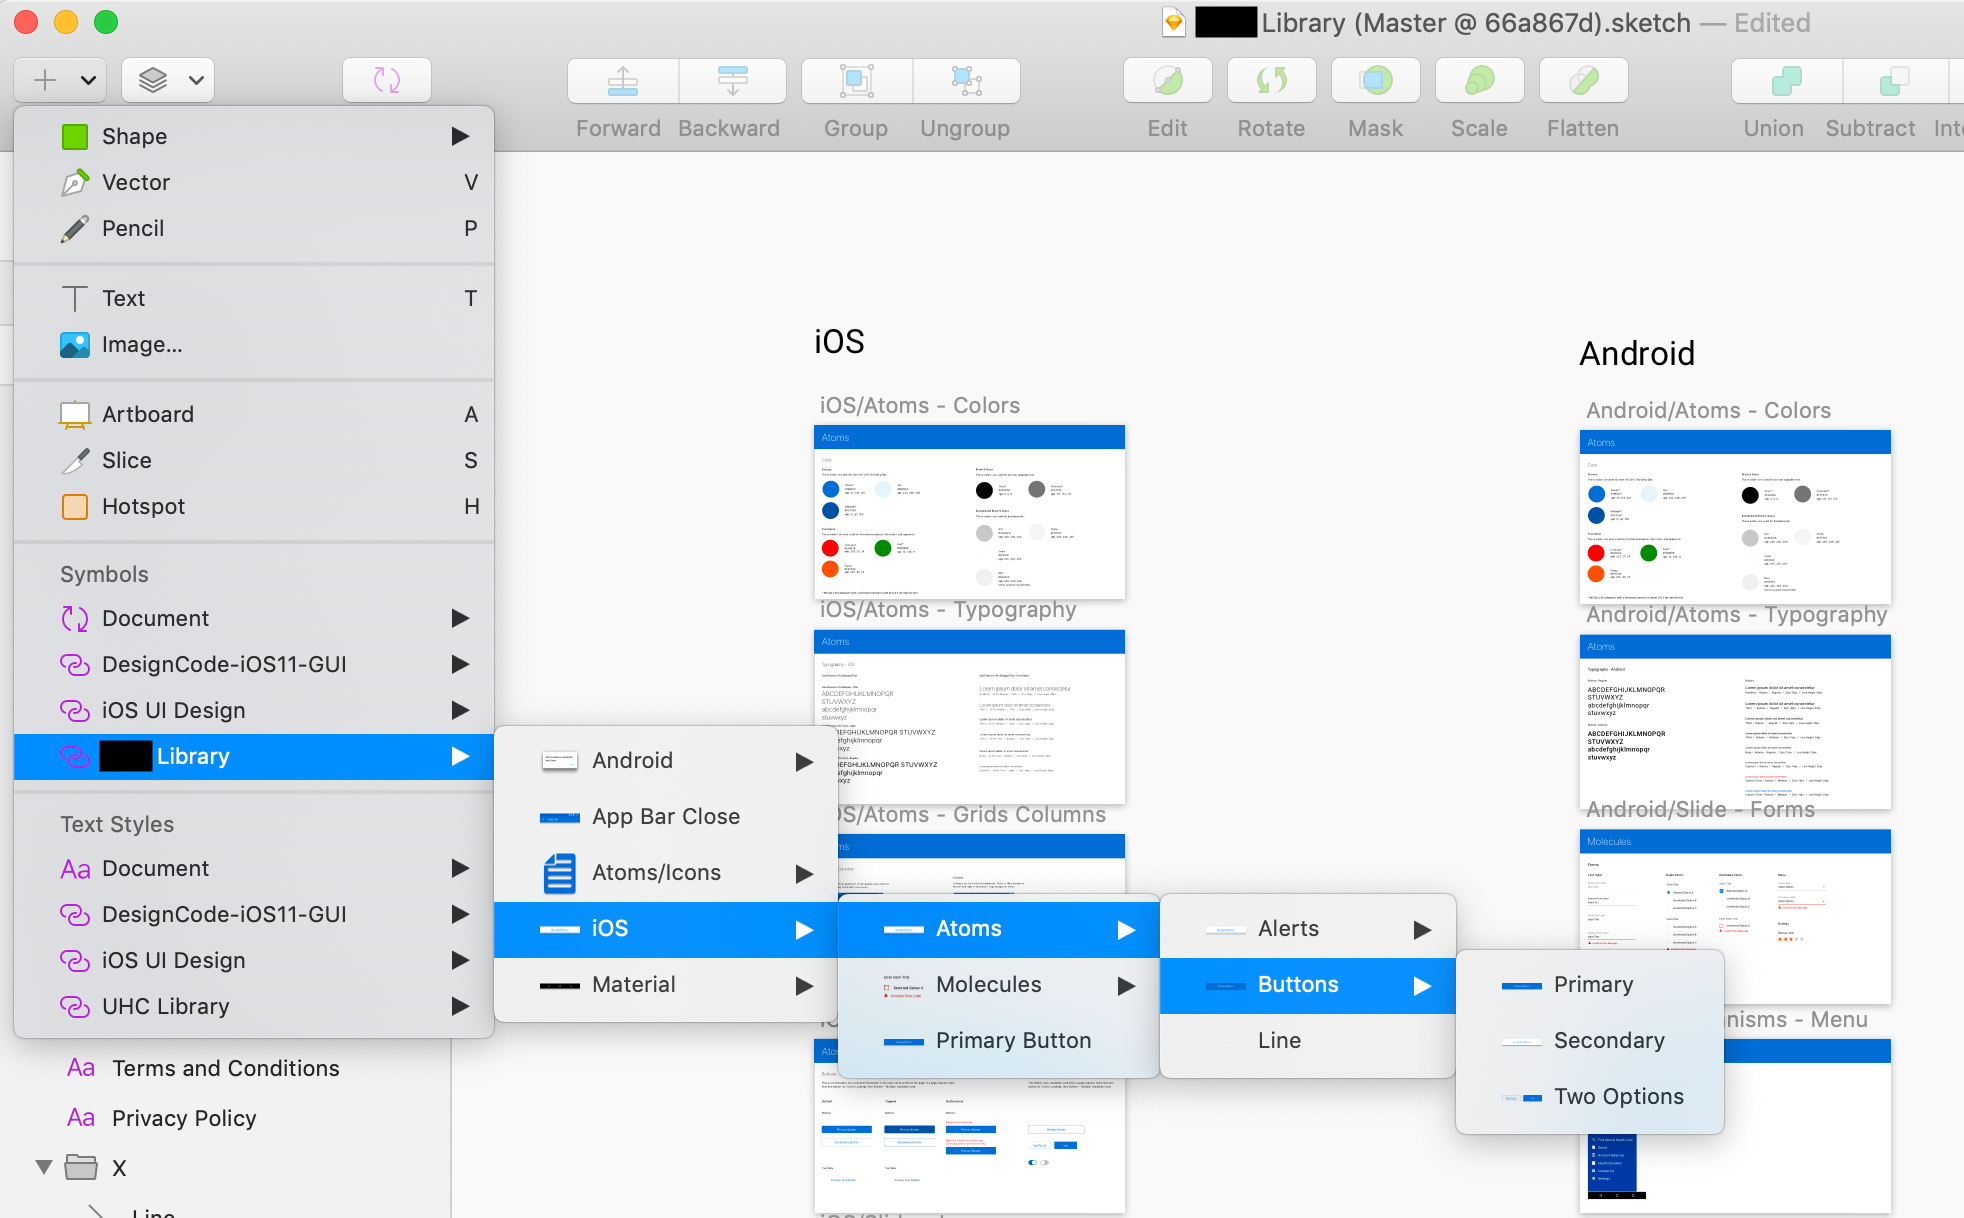This screenshot has width=1964, height=1218.
Task: Open the iOS UI Design symbols submenu
Action: (x=174, y=710)
